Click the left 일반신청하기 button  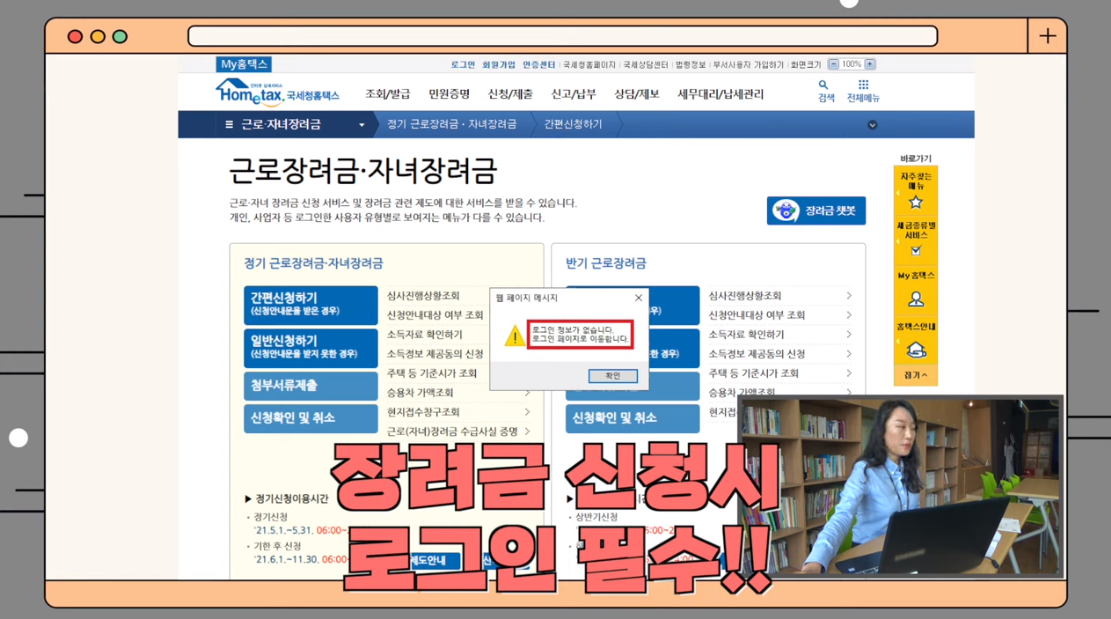click(x=310, y=348)
